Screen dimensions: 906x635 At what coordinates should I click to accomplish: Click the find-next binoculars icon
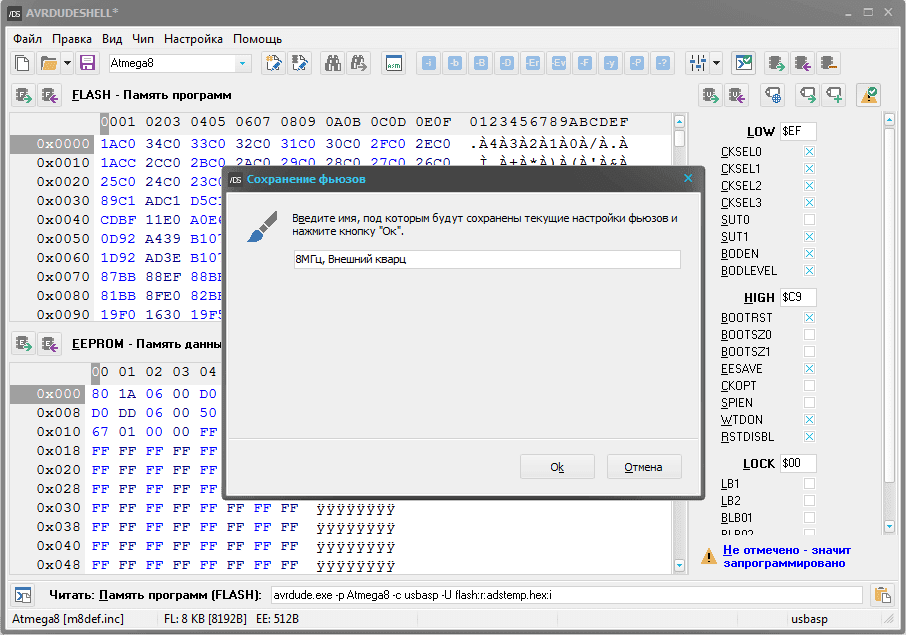(358, 63)
